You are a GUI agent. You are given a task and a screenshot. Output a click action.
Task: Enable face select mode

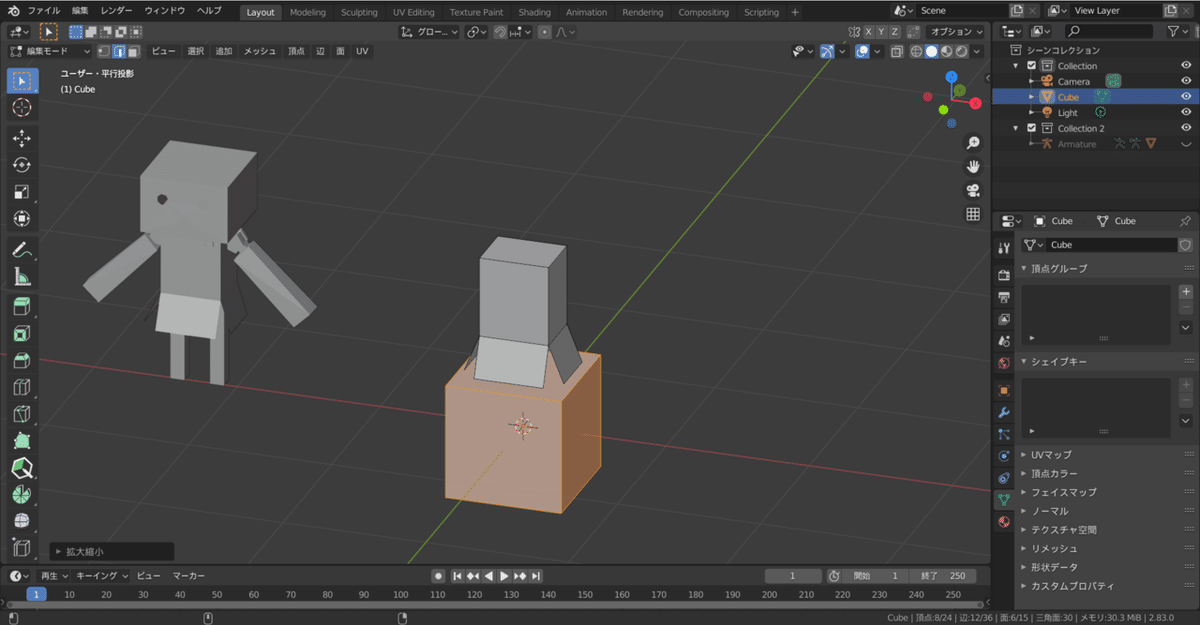[132, 51]
